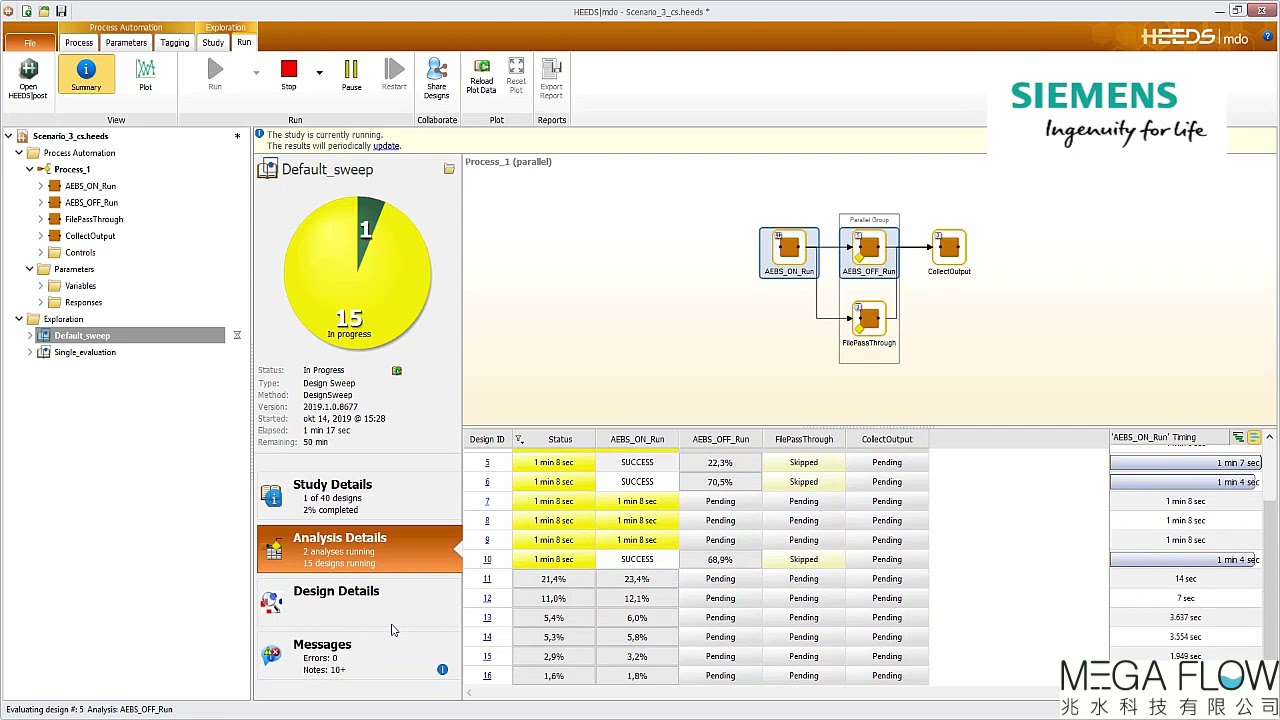Open the Stop button dropdown arrow

(319, 72)
